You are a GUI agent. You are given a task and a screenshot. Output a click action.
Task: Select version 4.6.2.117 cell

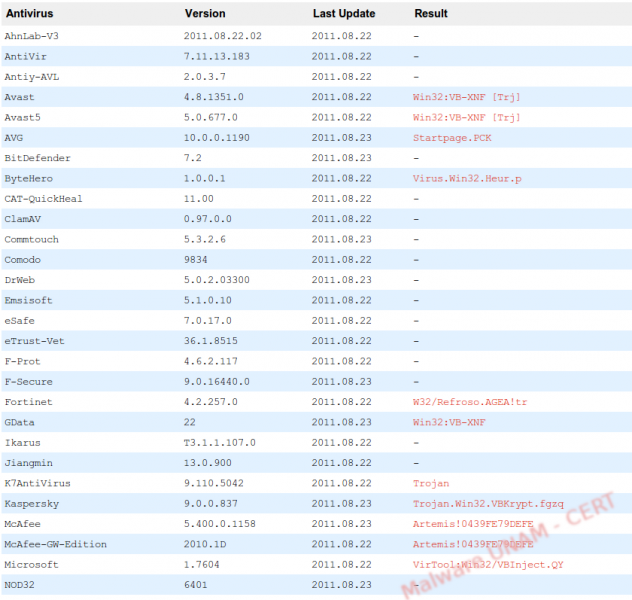point(210,361)
